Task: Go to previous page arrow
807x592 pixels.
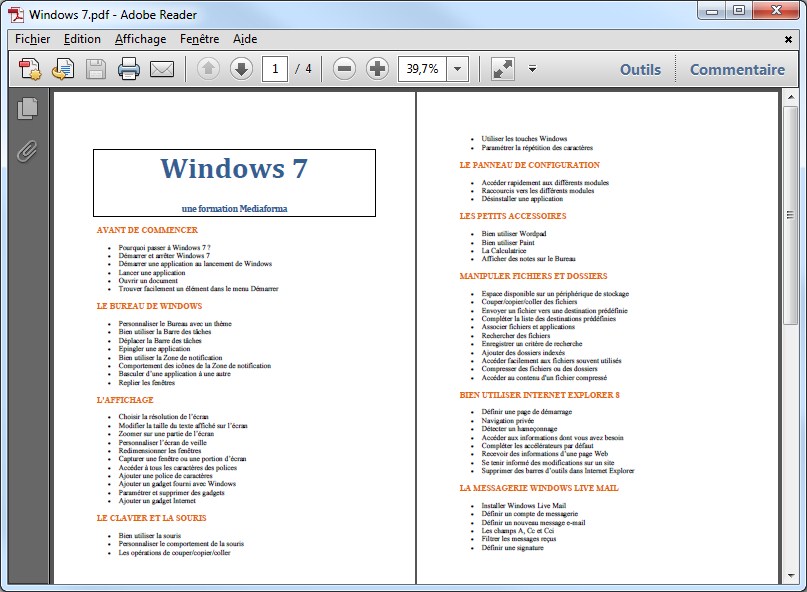Action: 208,69
